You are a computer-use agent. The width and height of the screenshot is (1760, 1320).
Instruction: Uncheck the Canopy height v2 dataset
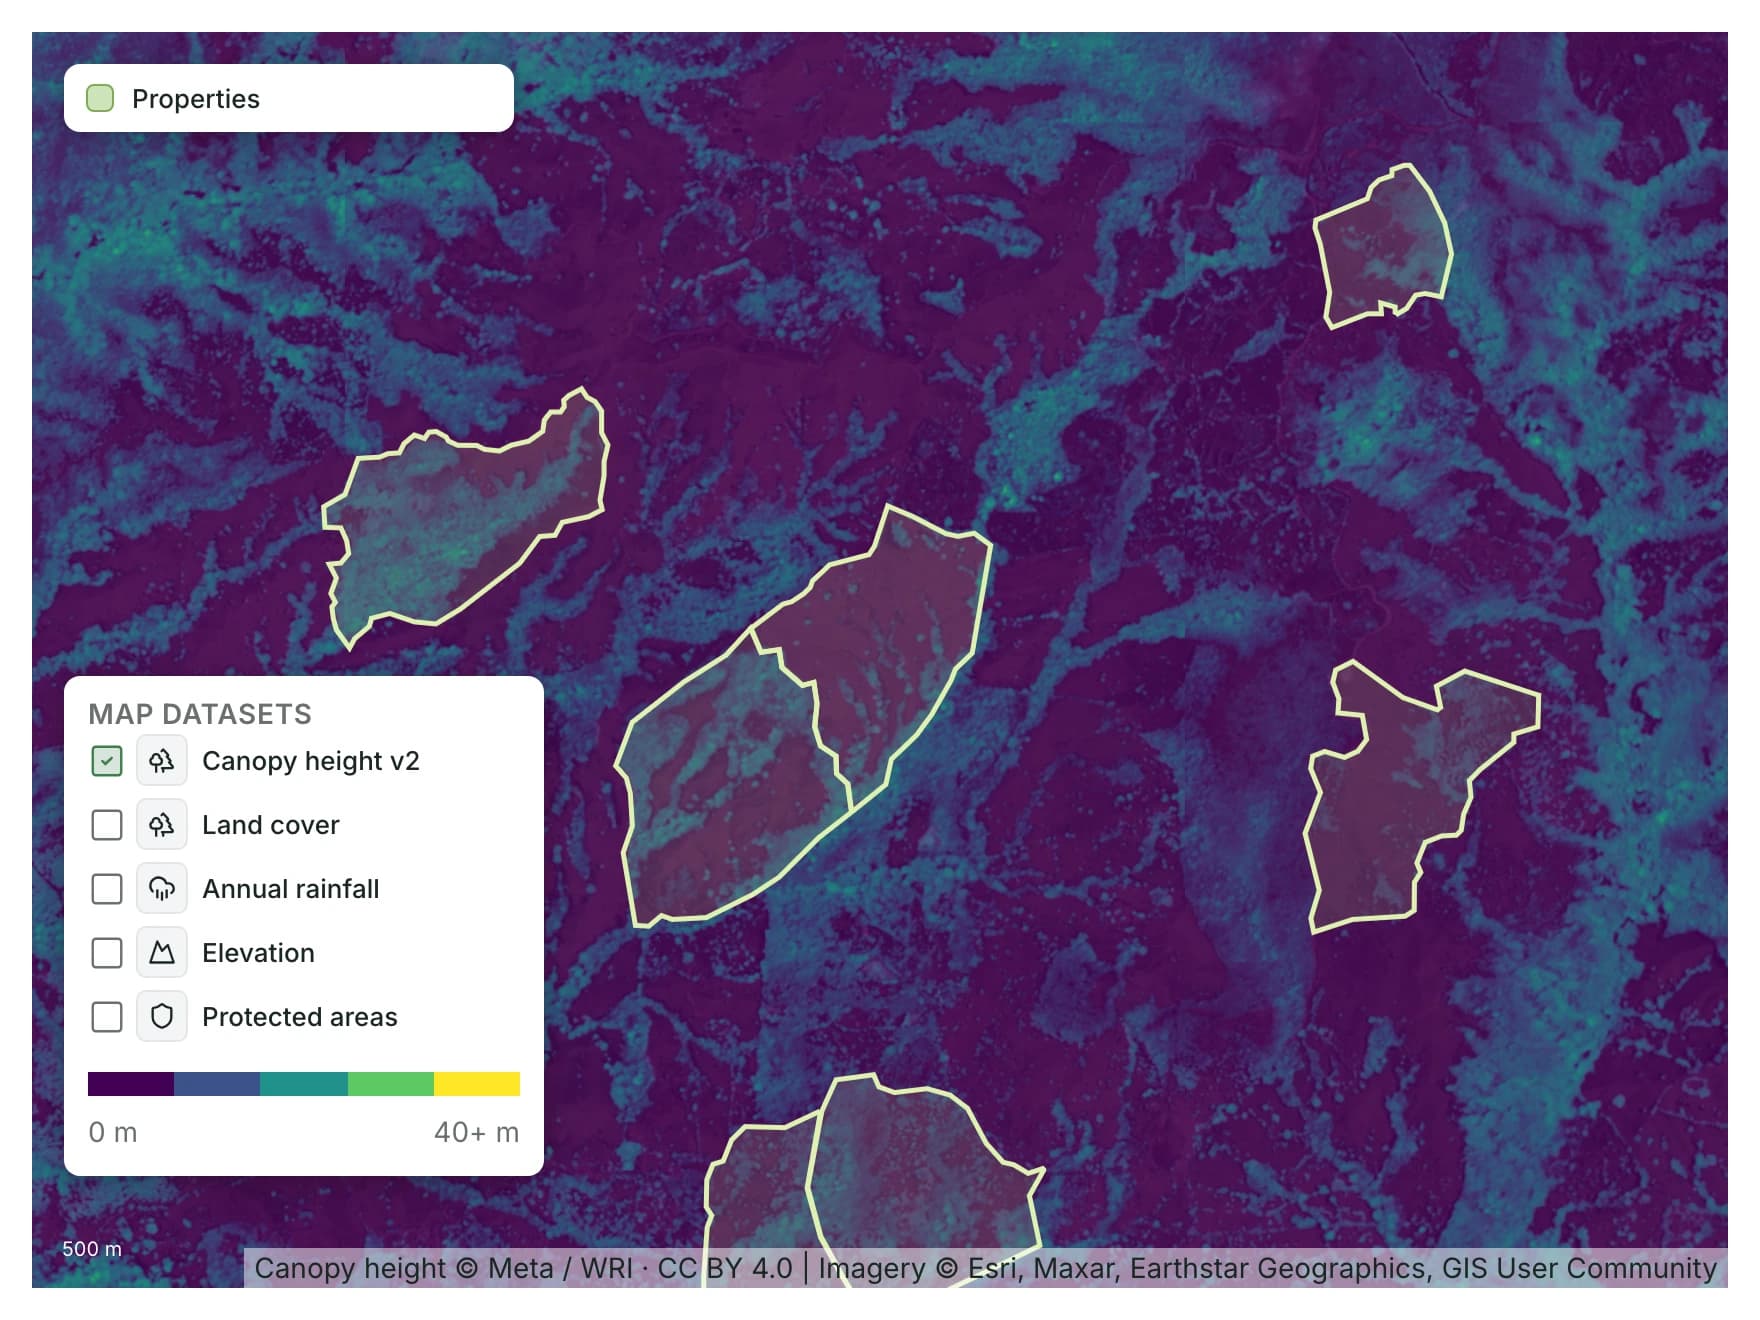(x=107, y=761)
